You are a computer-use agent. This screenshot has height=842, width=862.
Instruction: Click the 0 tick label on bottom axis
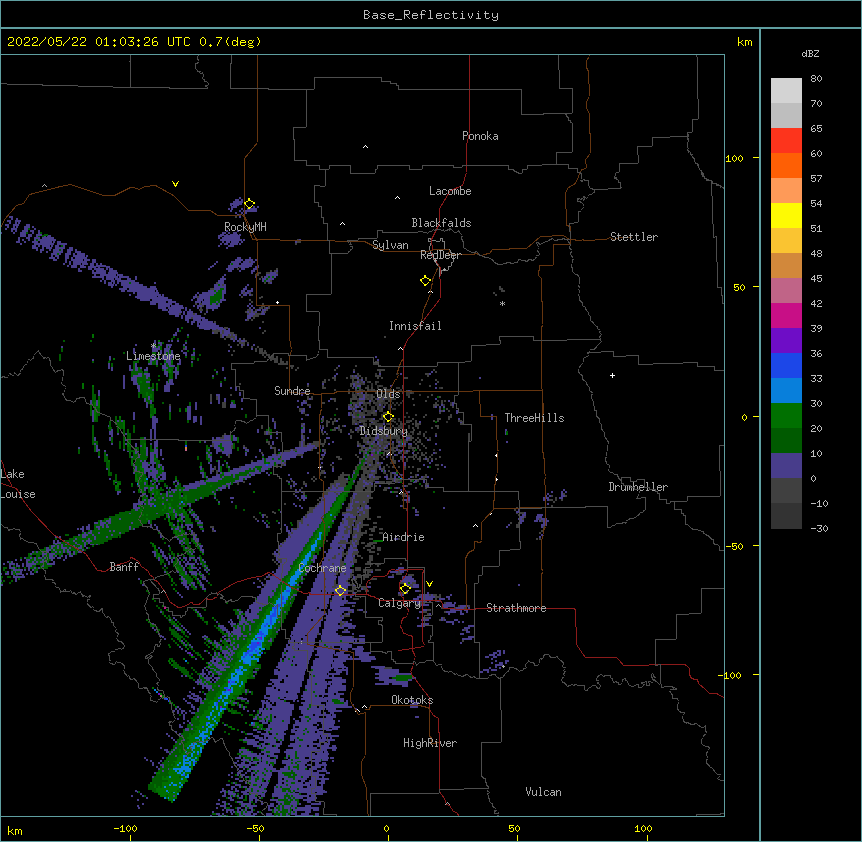point(386,828)
